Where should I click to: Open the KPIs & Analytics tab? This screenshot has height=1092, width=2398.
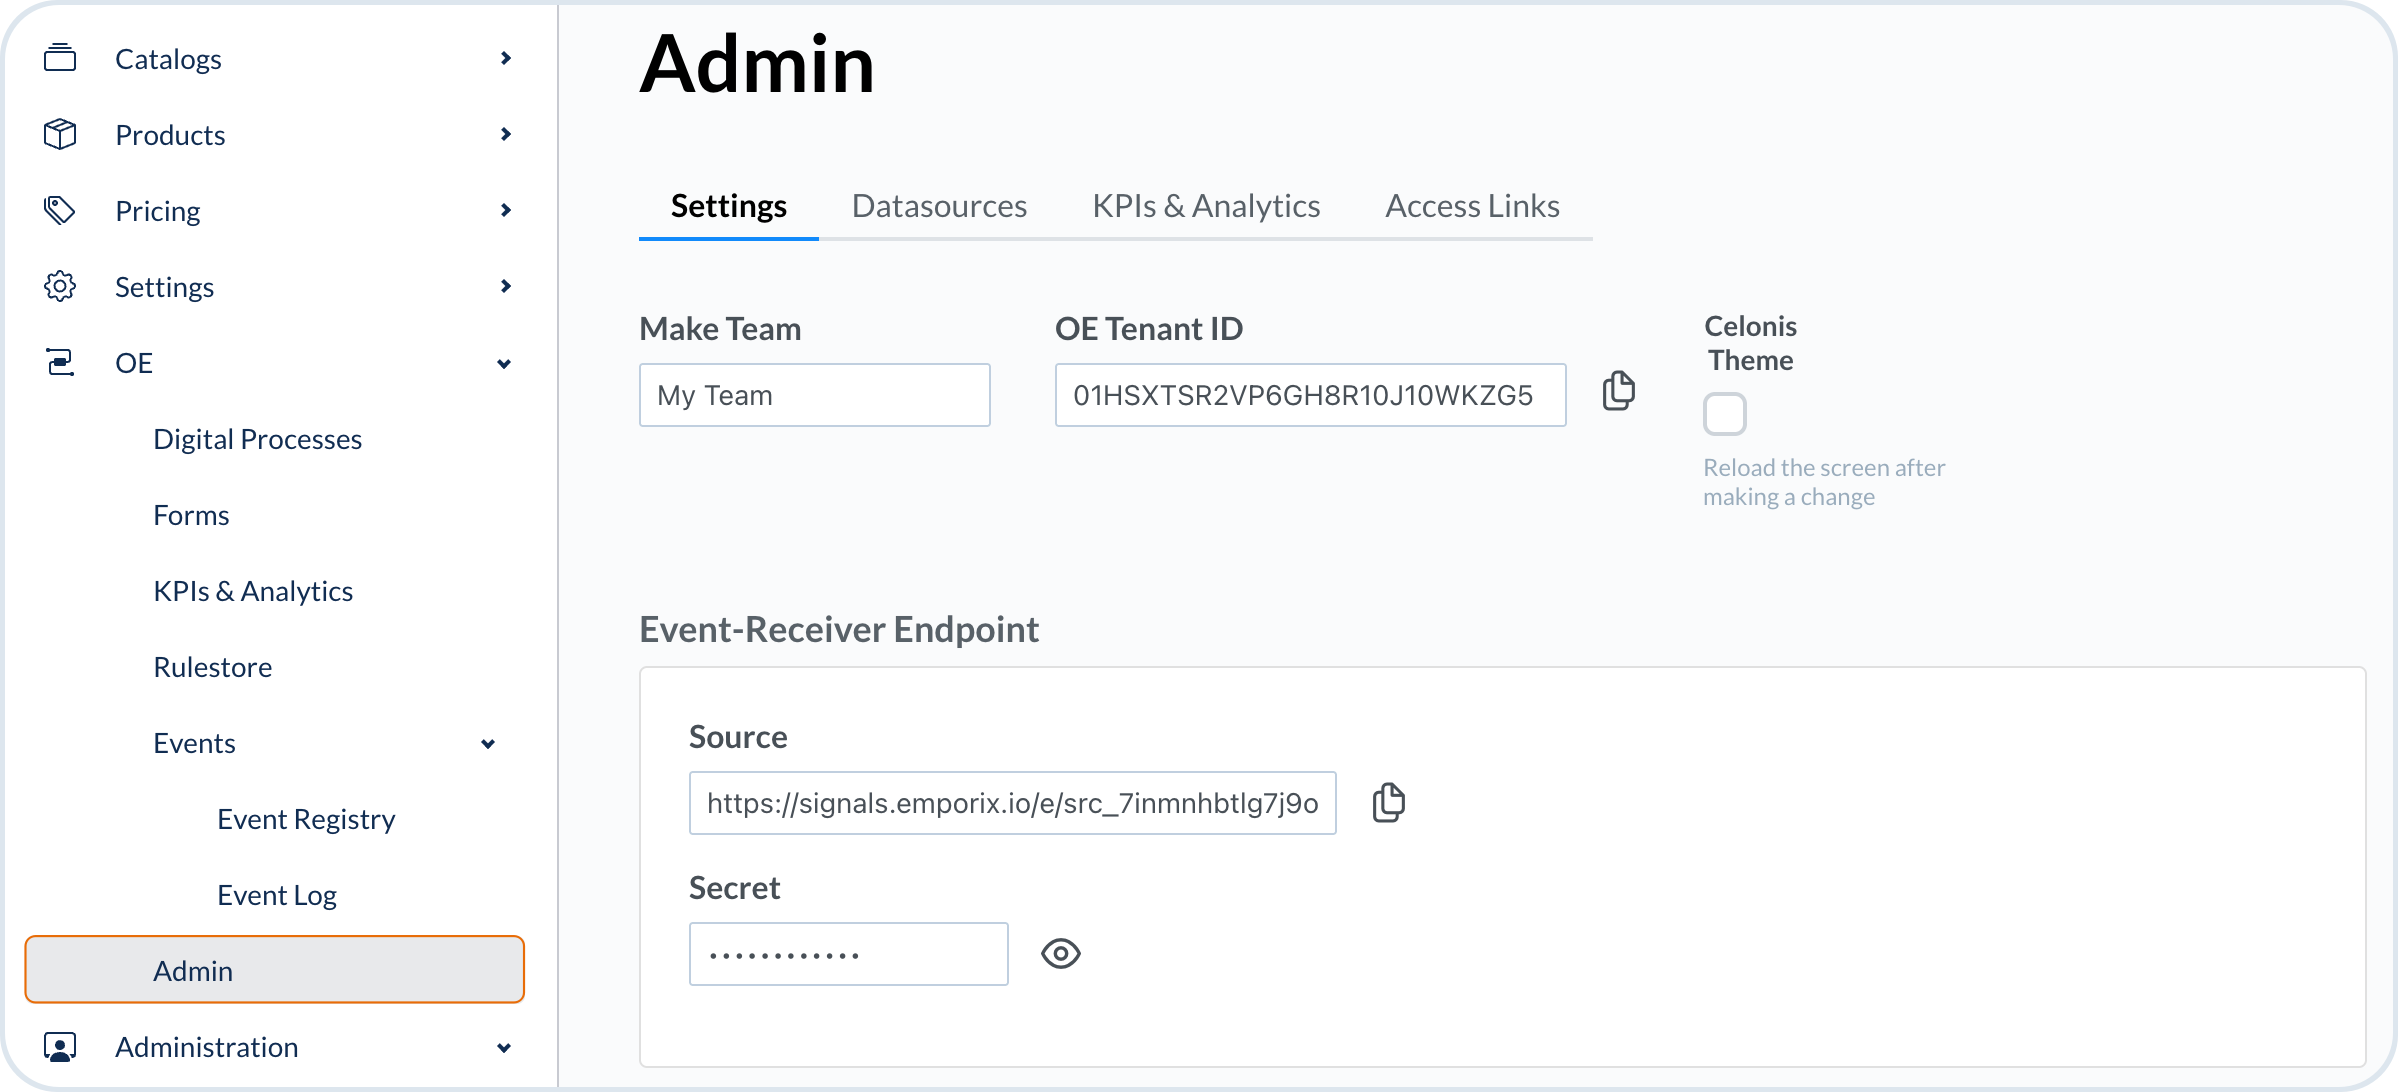click(1206, 206)
